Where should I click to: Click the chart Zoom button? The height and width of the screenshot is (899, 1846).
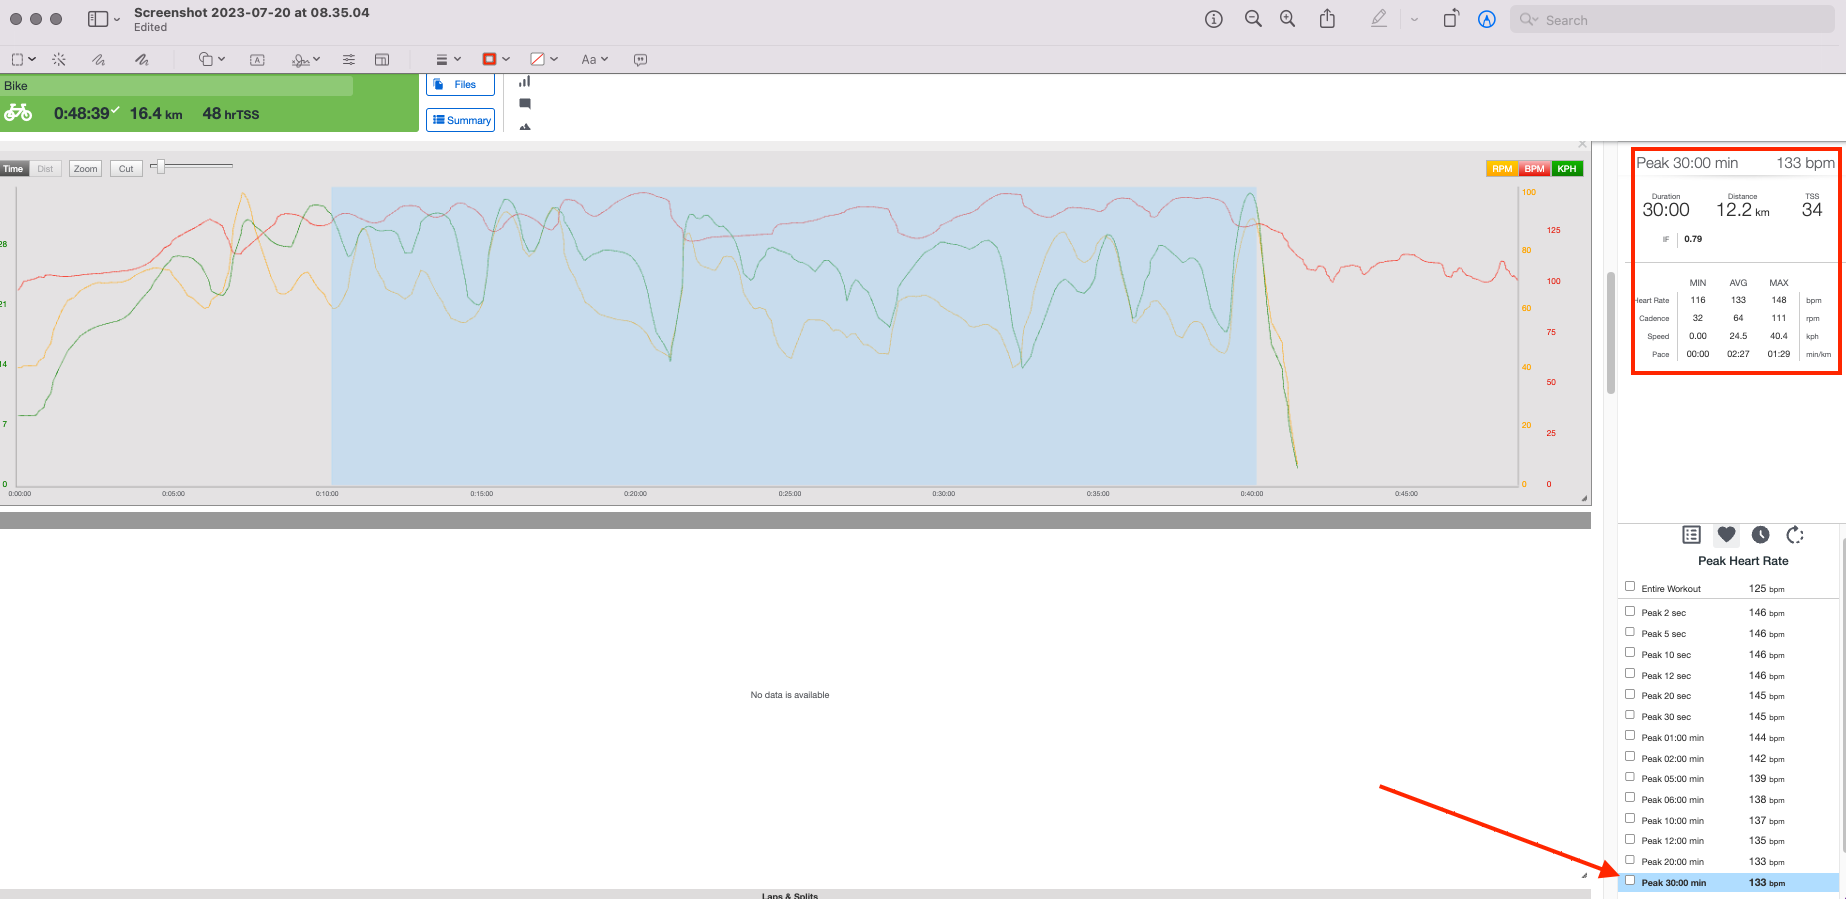tap(86, 168)
